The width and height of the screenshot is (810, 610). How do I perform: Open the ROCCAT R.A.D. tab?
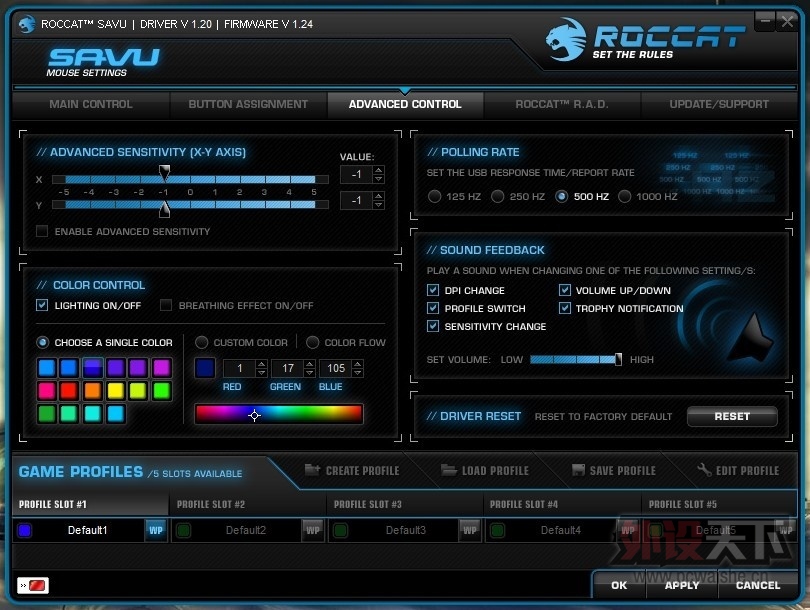pos(562,104)
